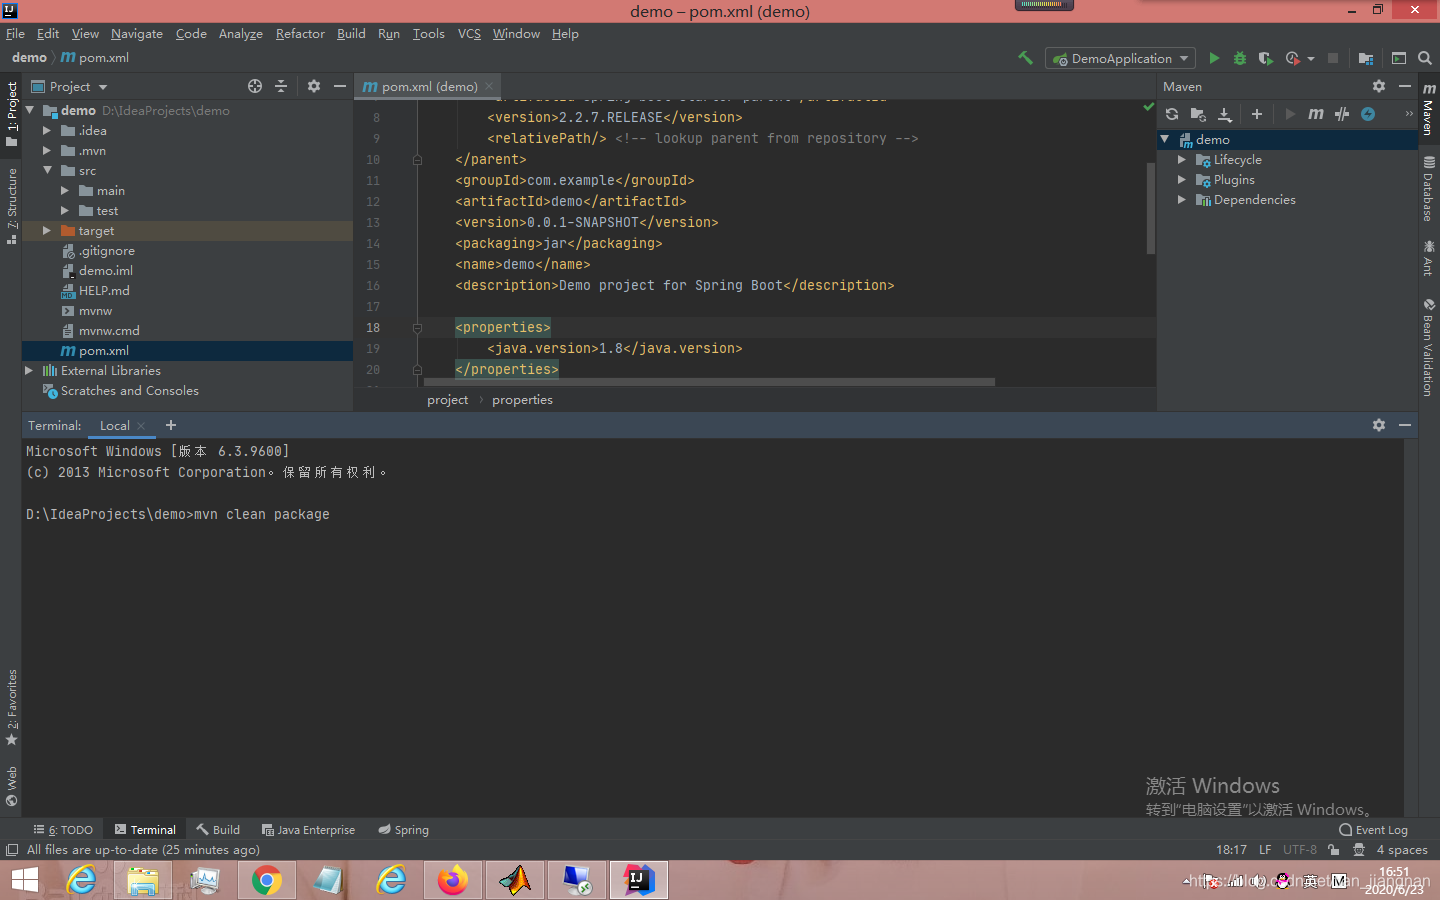Open search everywhere with the magnifier icon
1440x900 pixels.
pyautogui.click(x=1425, y=58)
